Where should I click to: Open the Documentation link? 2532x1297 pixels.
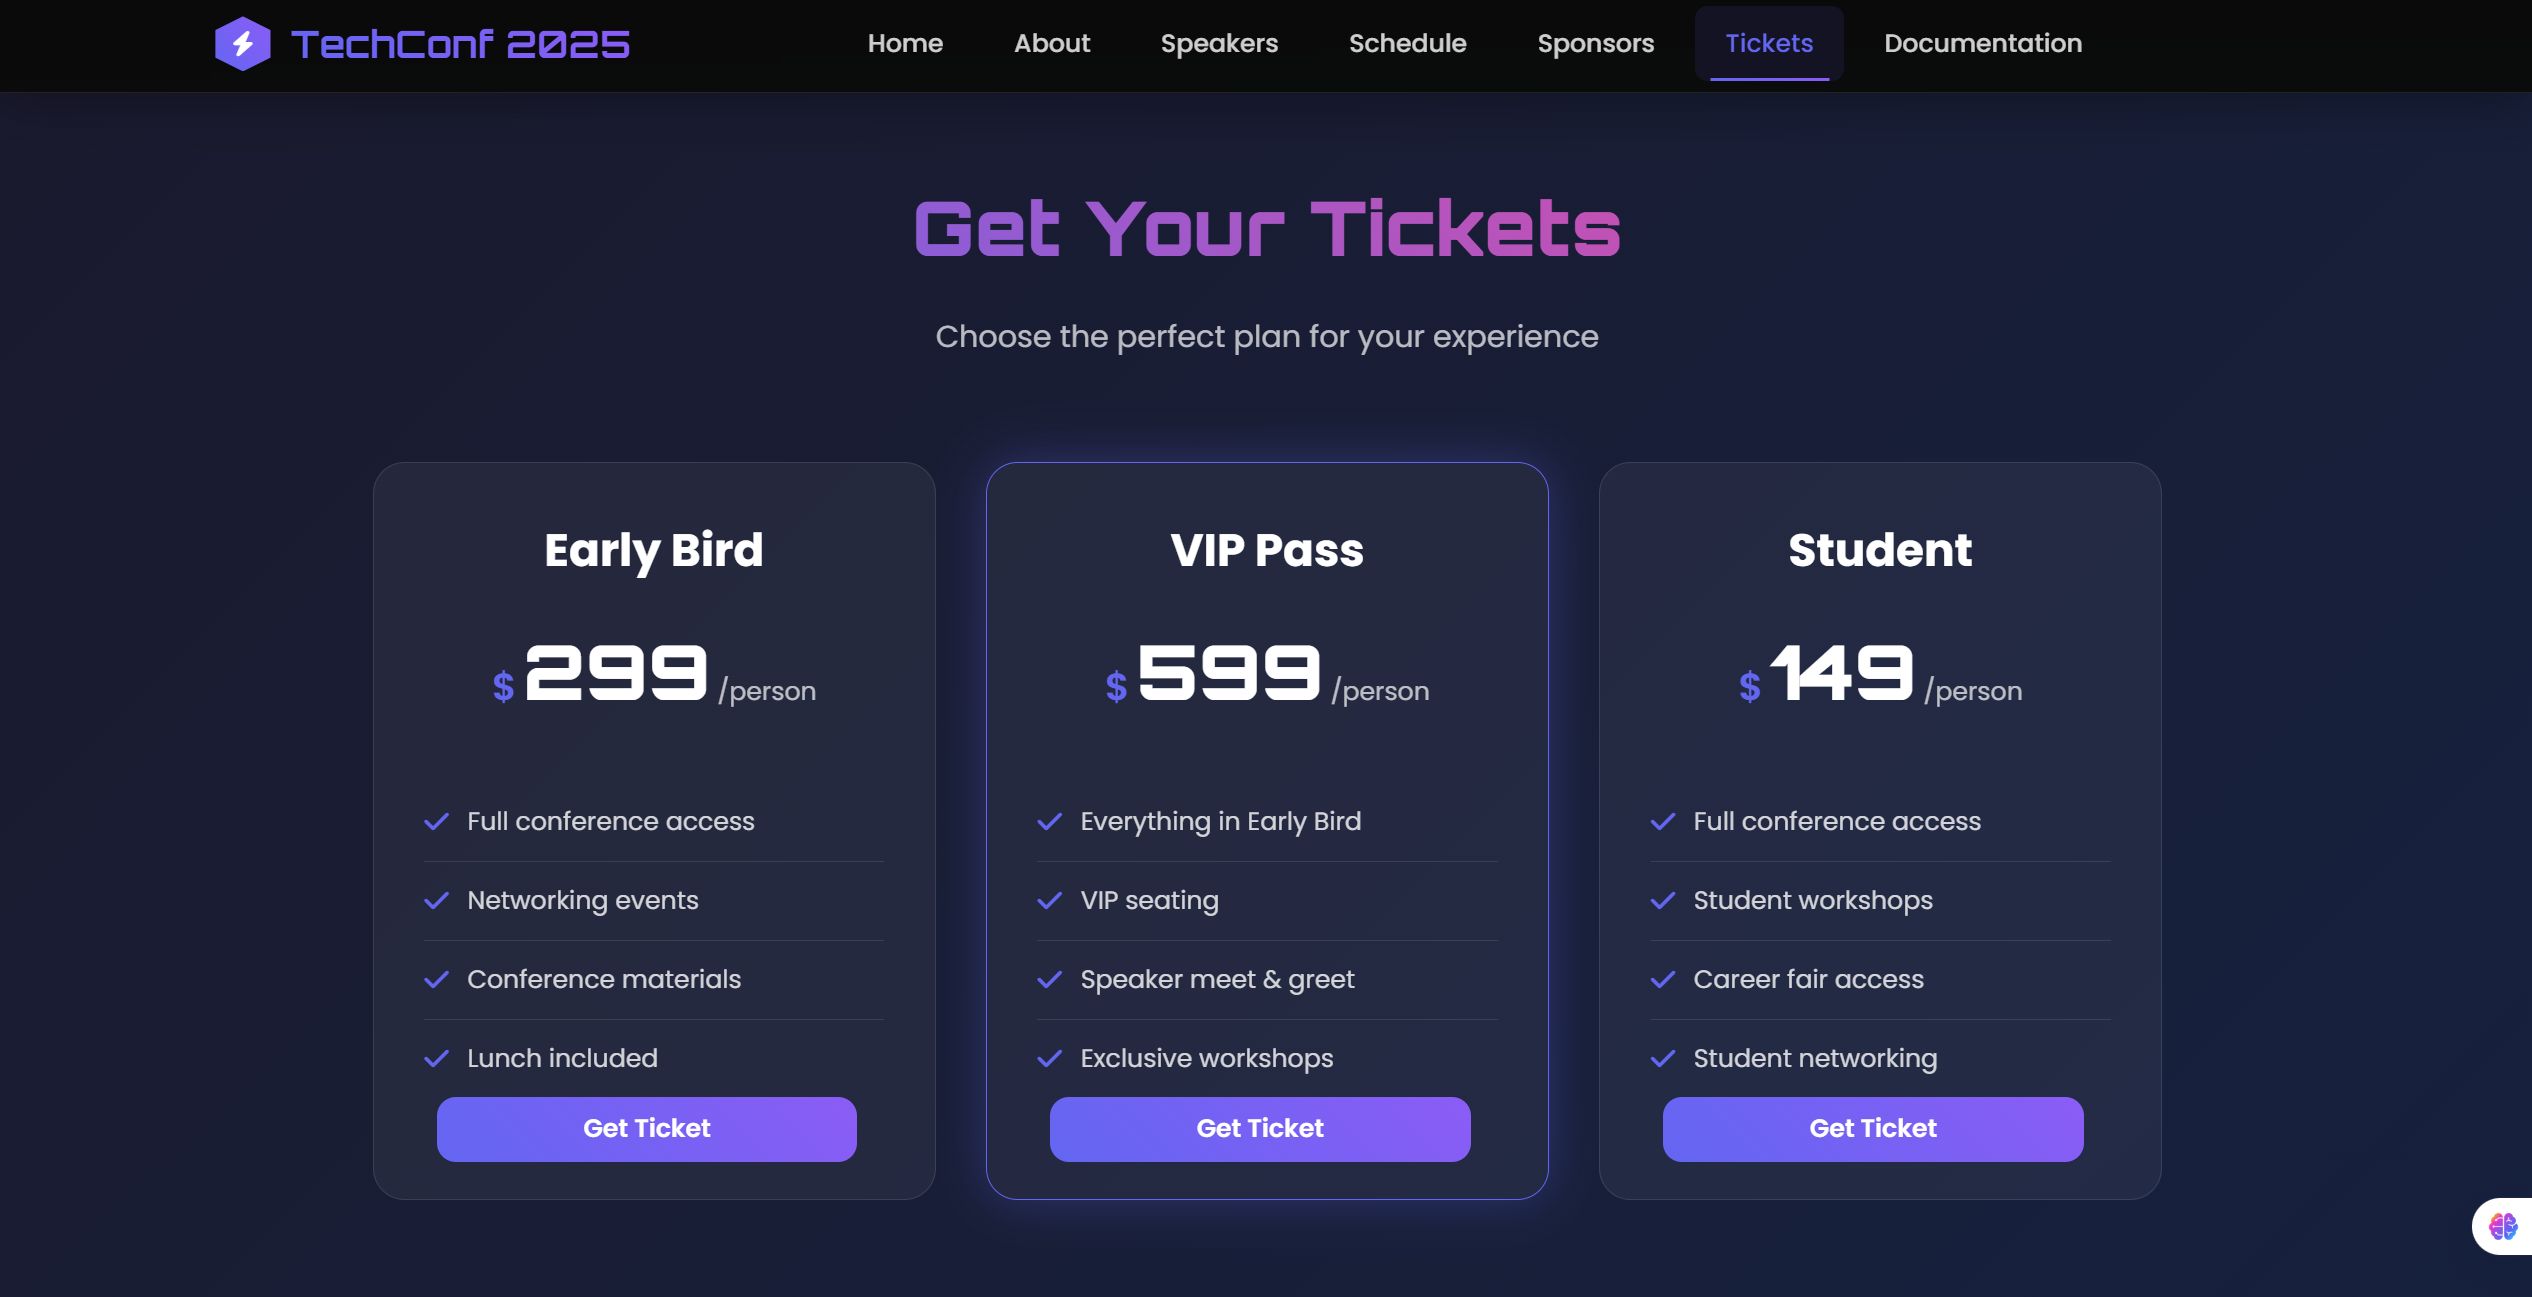click(1982, 44)
